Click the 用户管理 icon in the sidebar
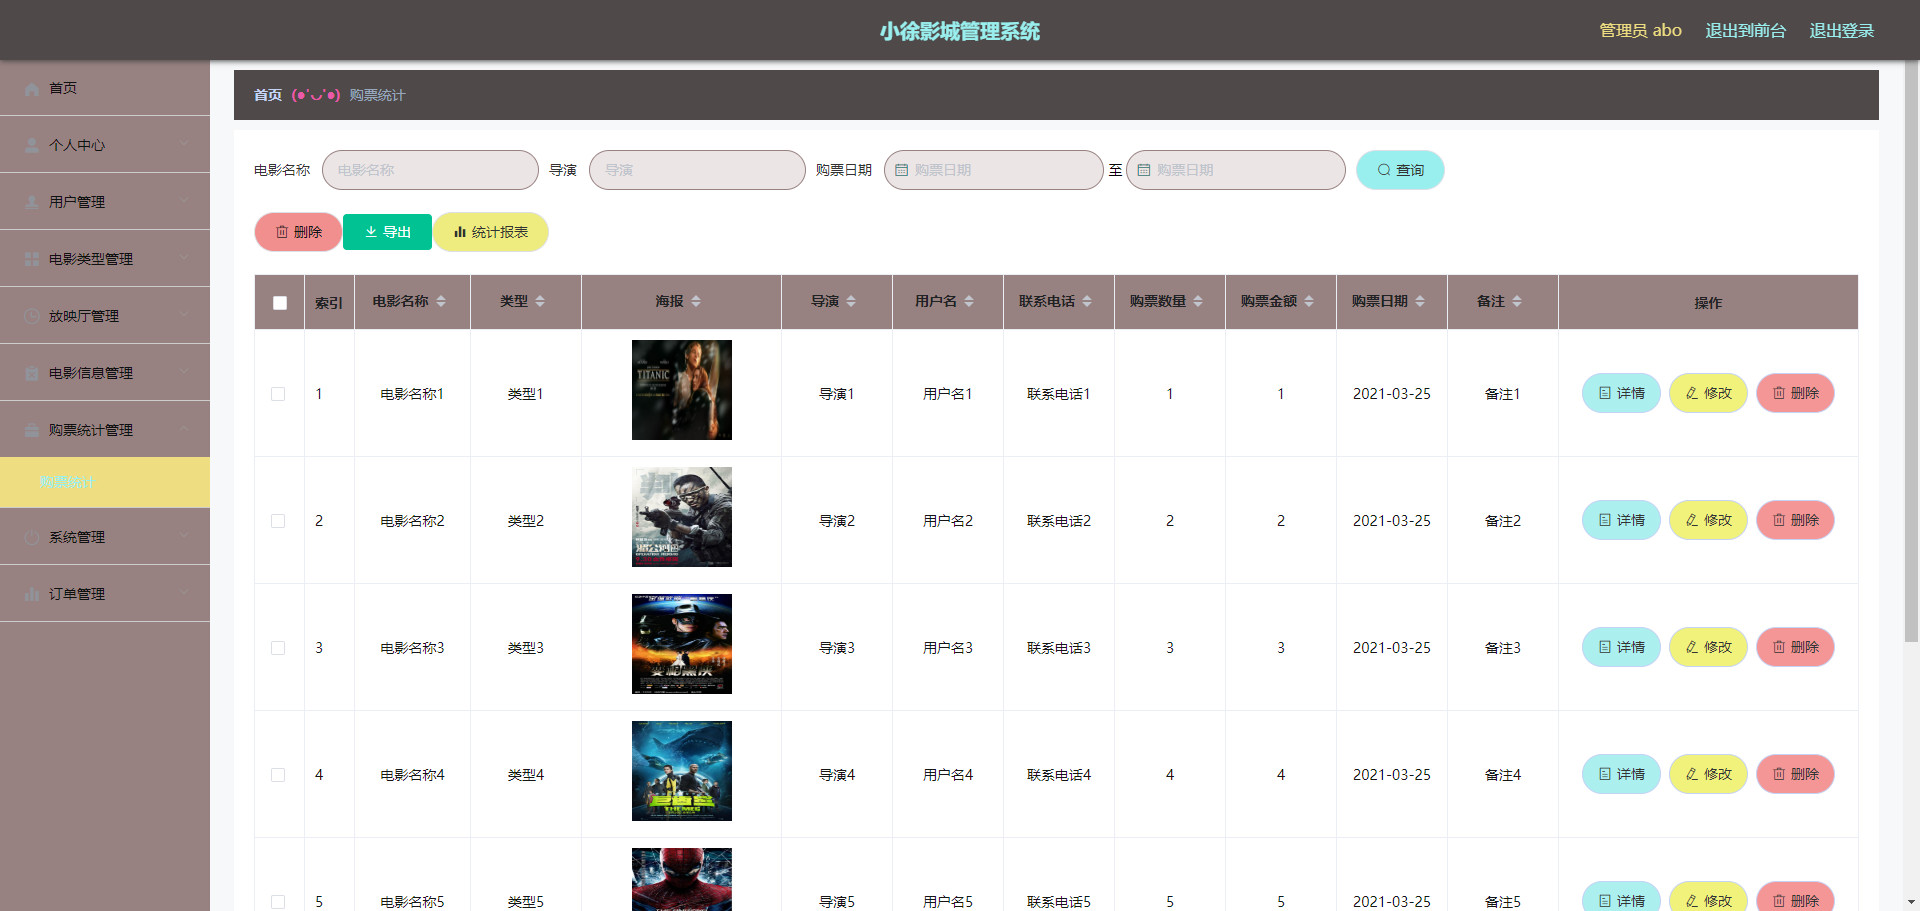 pyautogui.click(x=32, y=202)
